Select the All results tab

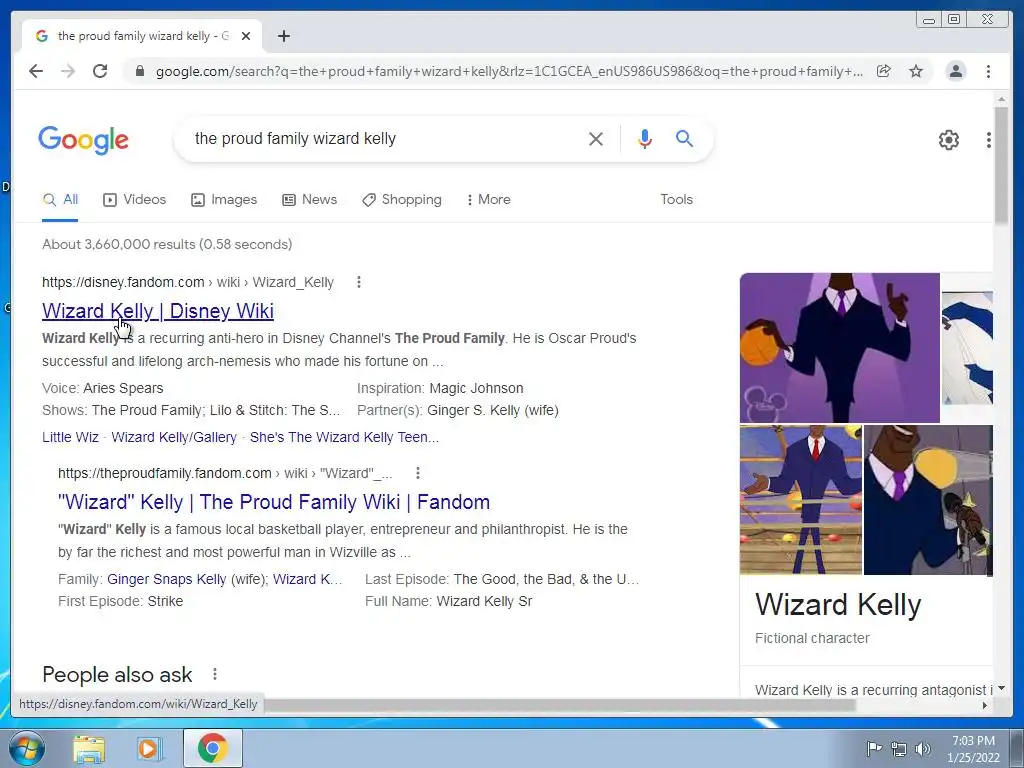click(x=60, y=200)
